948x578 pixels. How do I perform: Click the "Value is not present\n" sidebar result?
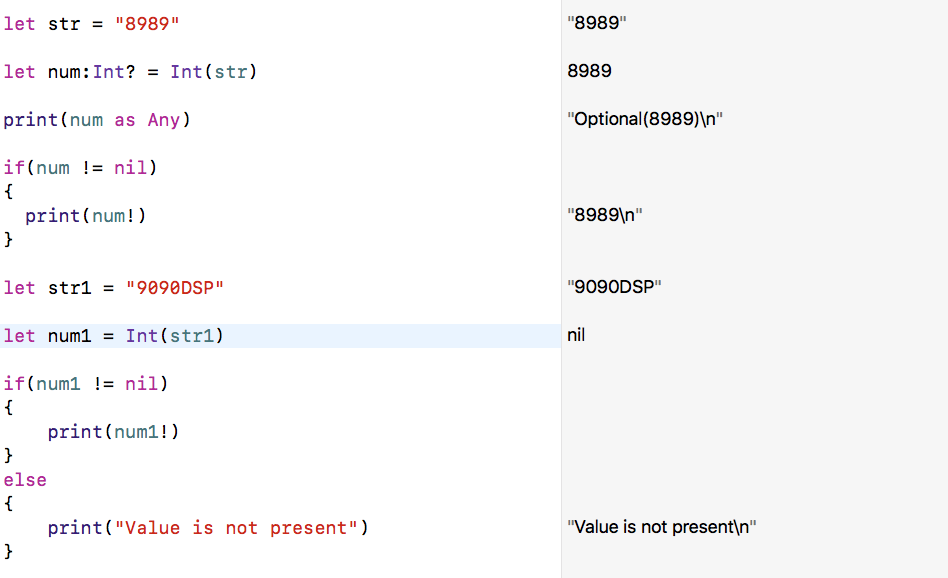[x=661, y=527]
